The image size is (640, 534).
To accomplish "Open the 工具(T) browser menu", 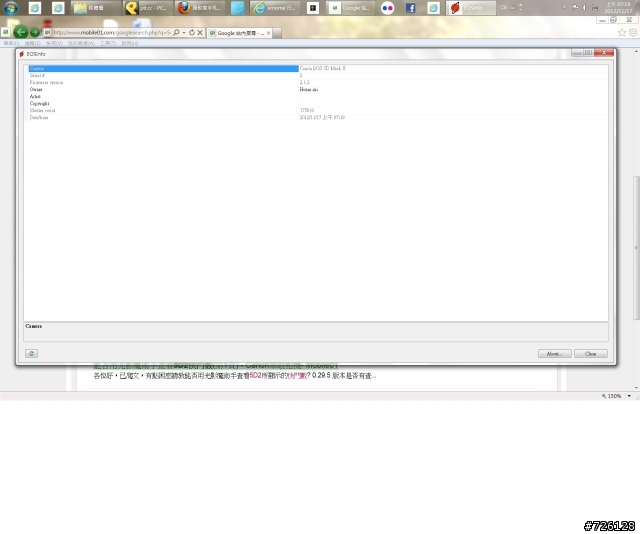I will tap(108, 43).
